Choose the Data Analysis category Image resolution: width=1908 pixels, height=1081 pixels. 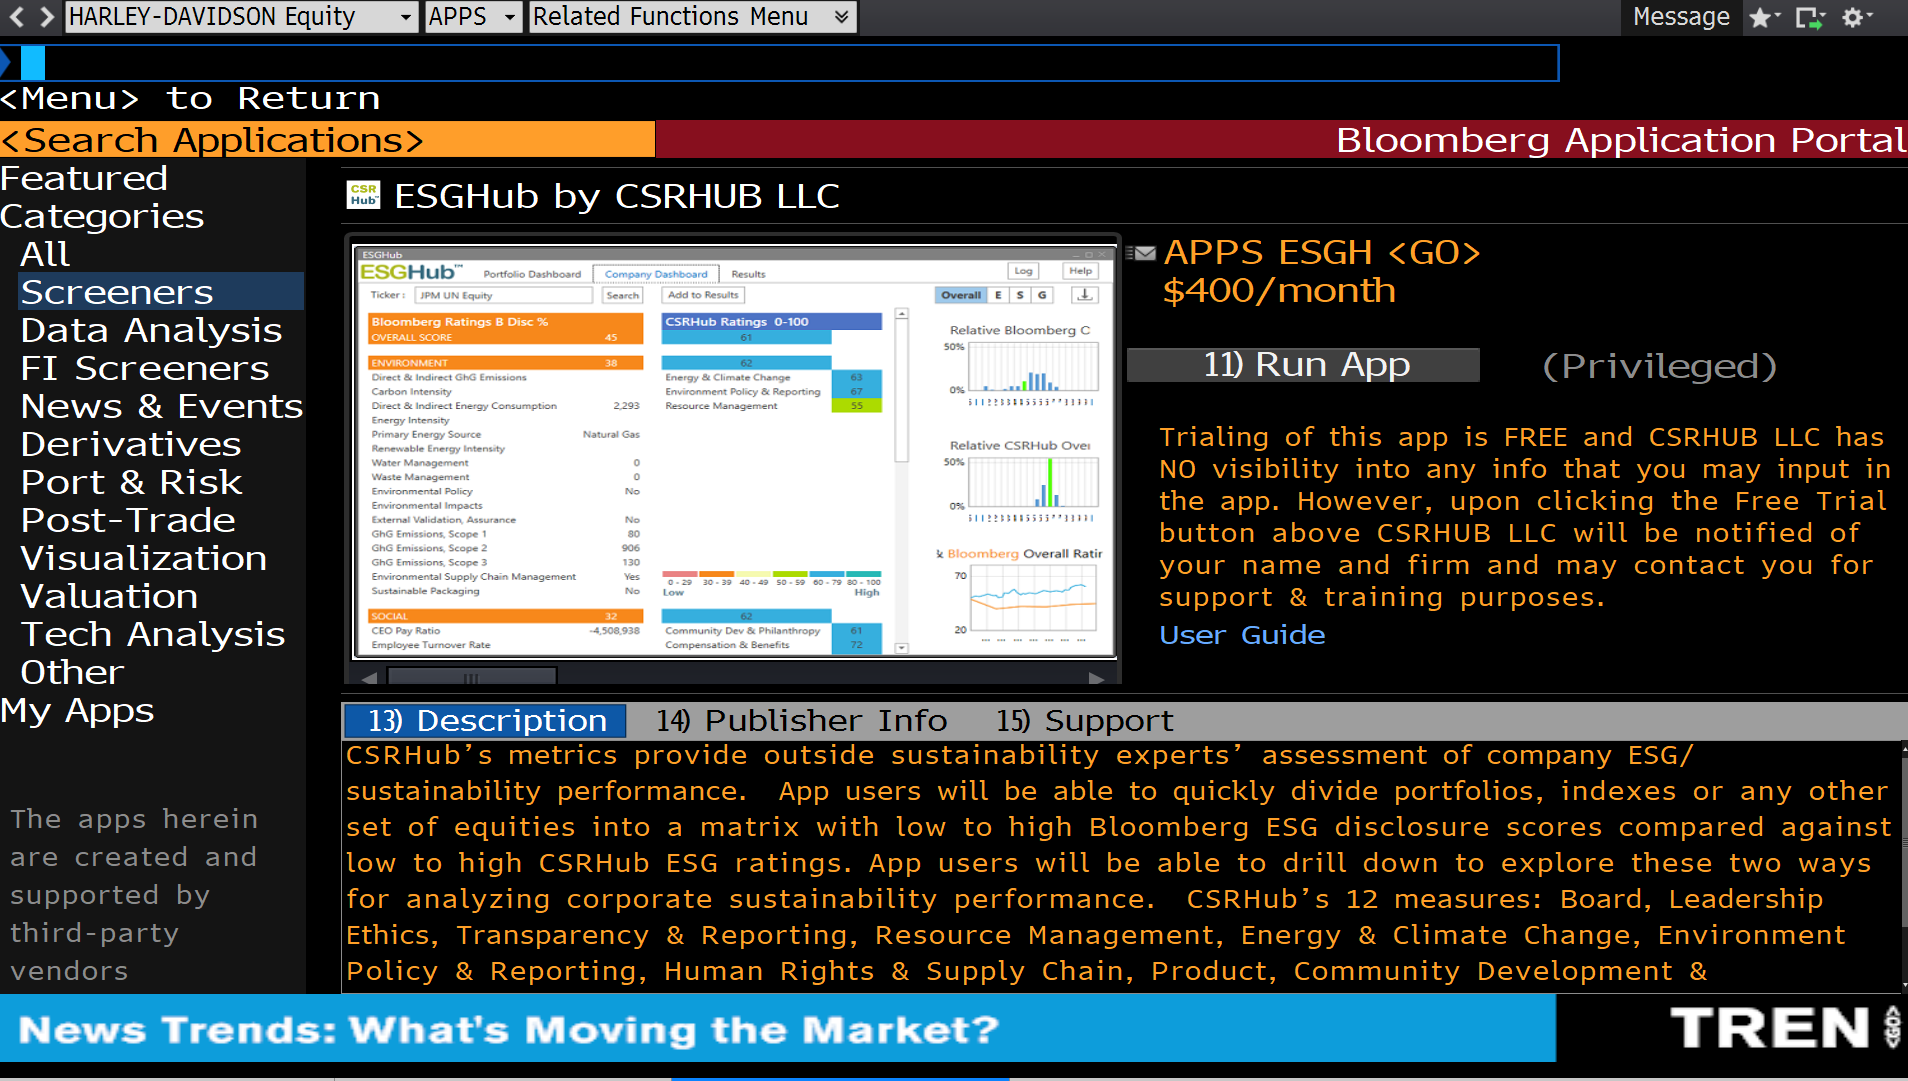tap(151, 330)
